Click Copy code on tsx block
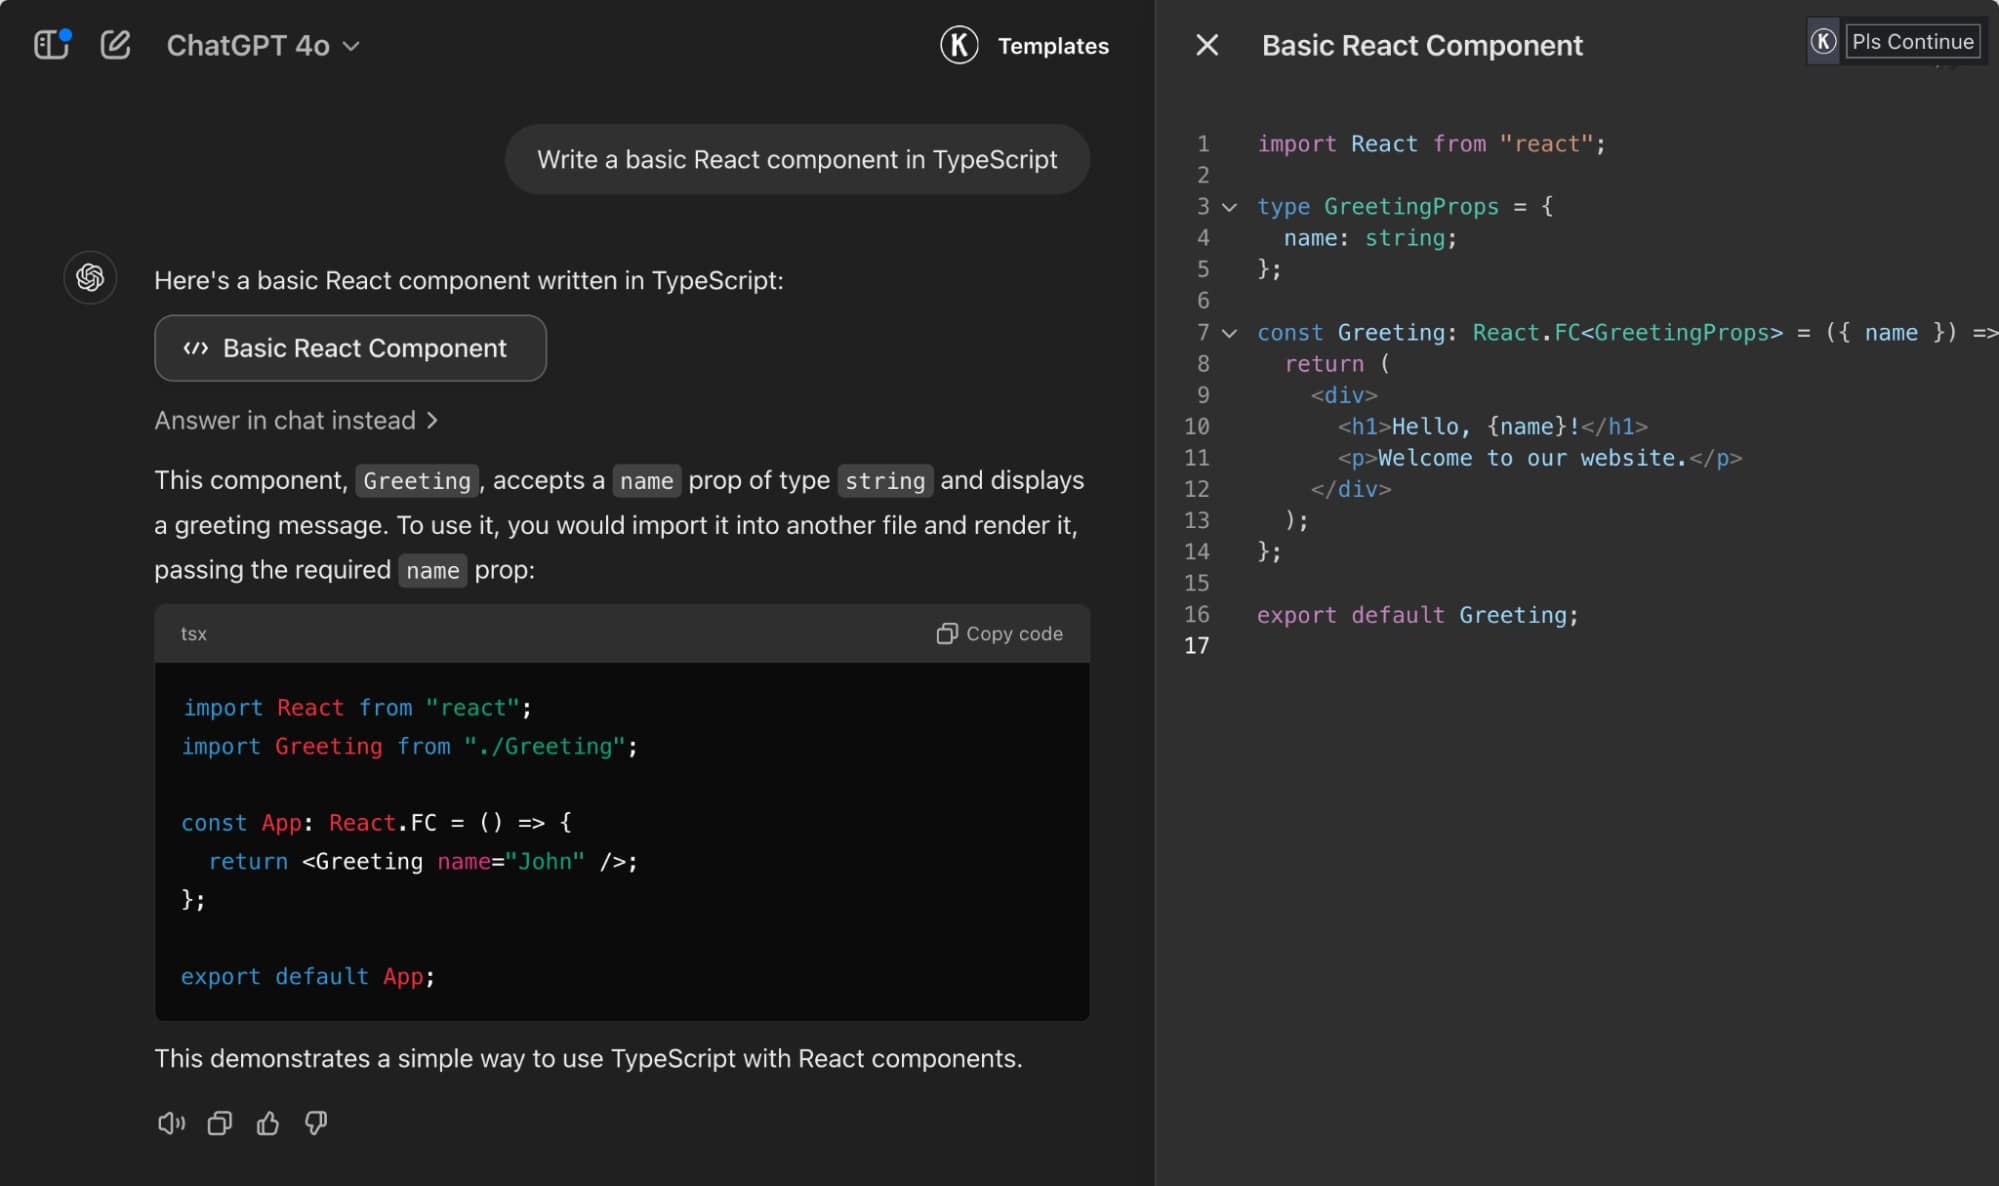 (999, 633)
